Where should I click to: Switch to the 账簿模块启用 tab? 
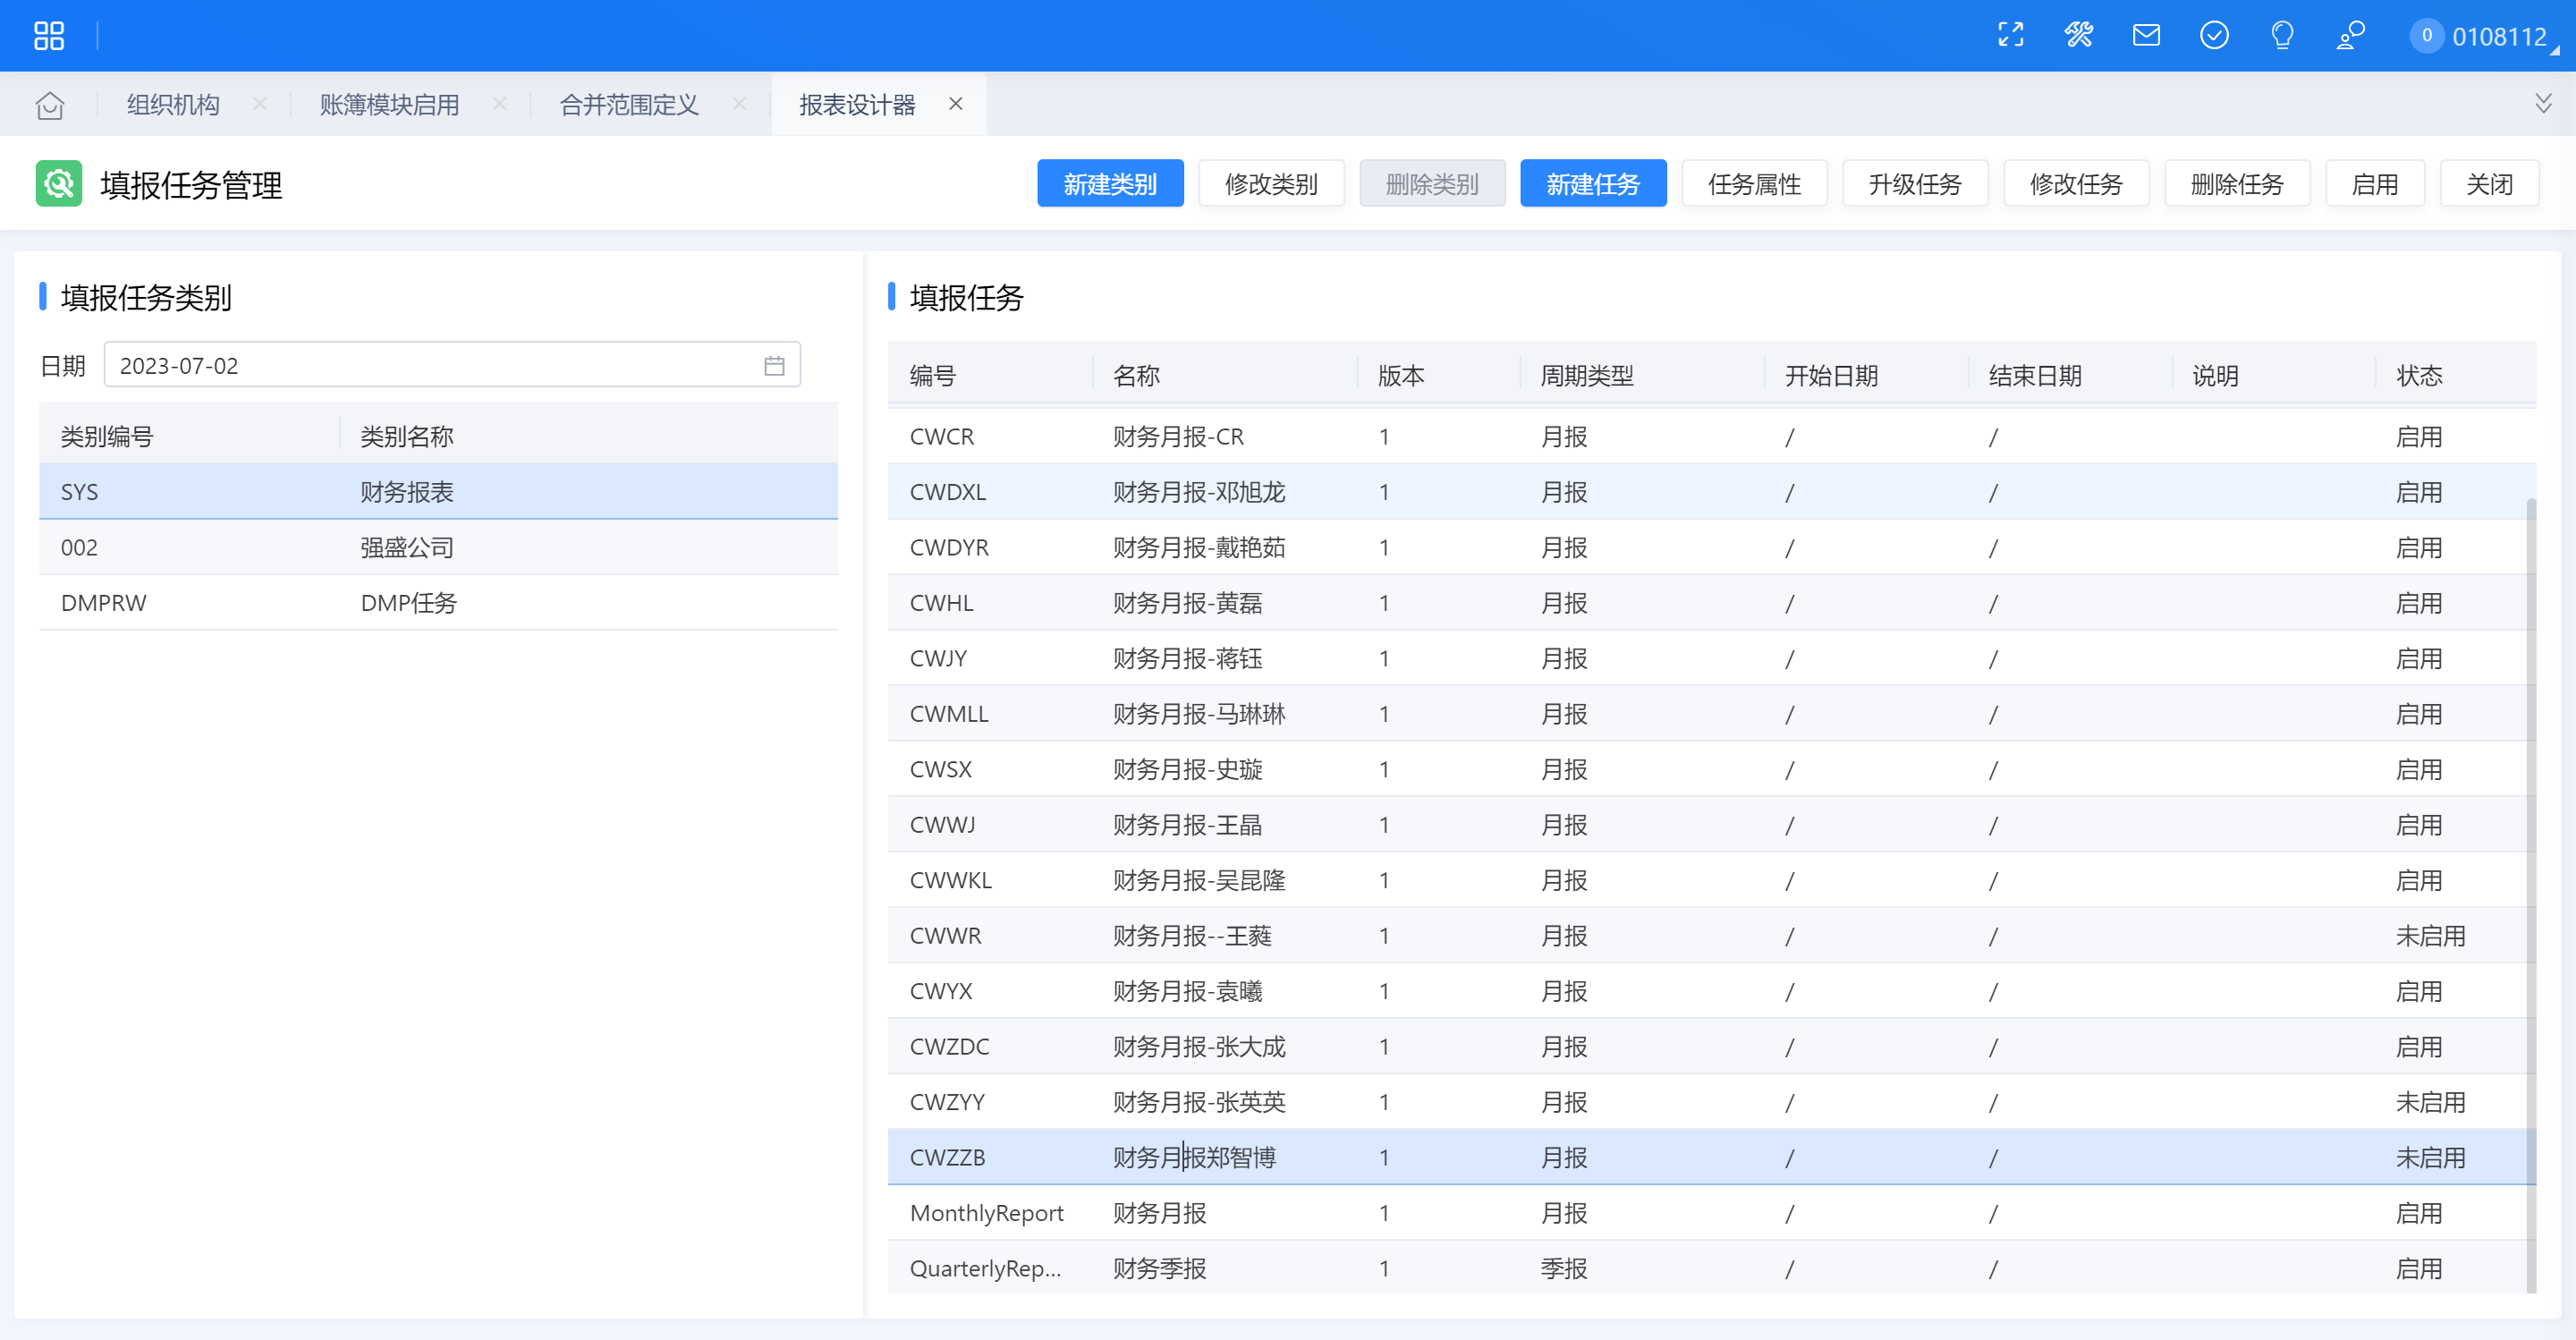(x=389, y=104)
